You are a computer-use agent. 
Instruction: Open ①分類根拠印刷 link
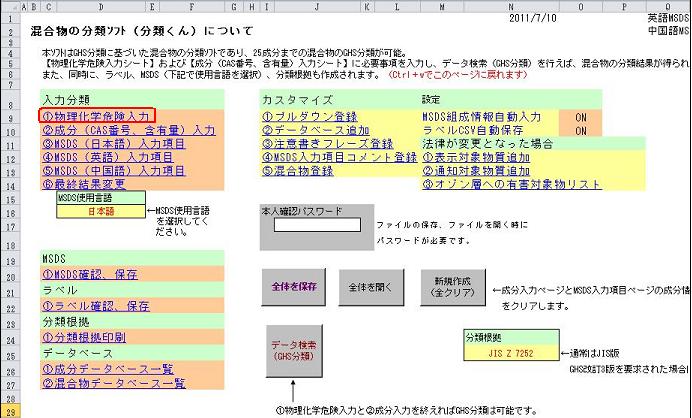(84, 338)
